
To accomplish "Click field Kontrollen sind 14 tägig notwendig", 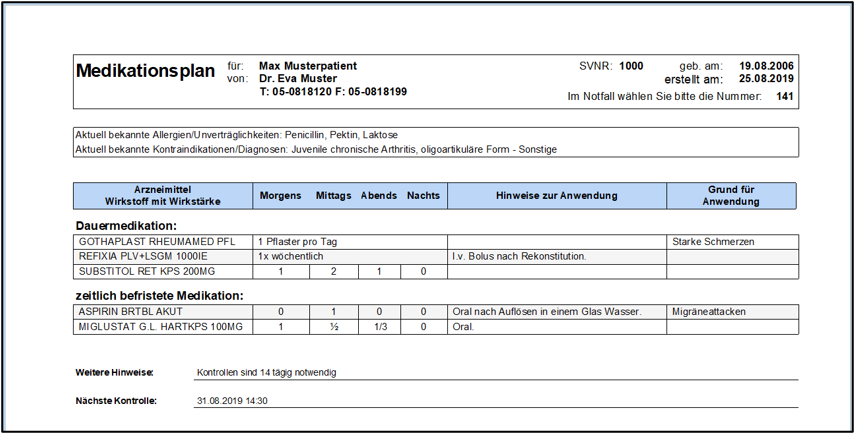I will click(x=496, y=373).
